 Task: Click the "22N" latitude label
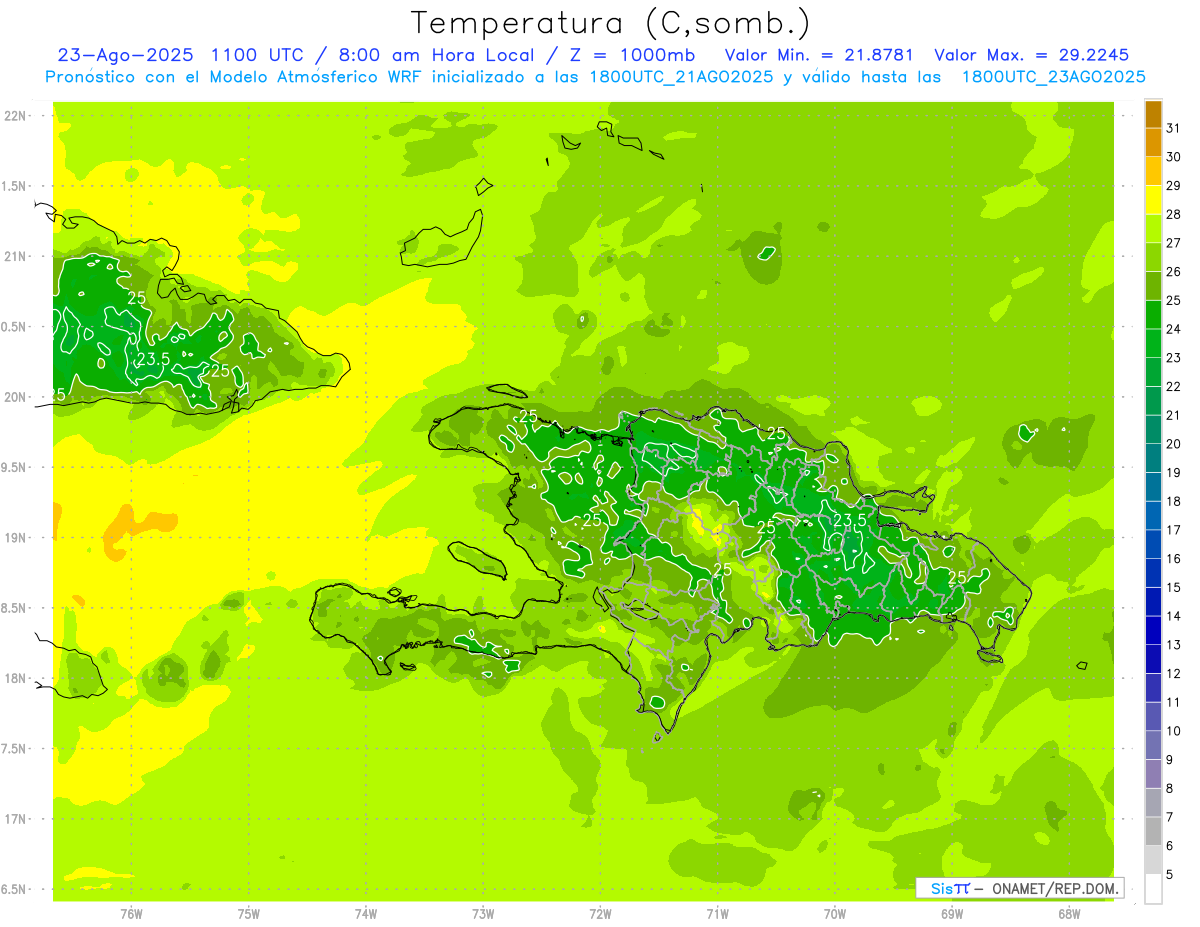[x=15, y=116]
